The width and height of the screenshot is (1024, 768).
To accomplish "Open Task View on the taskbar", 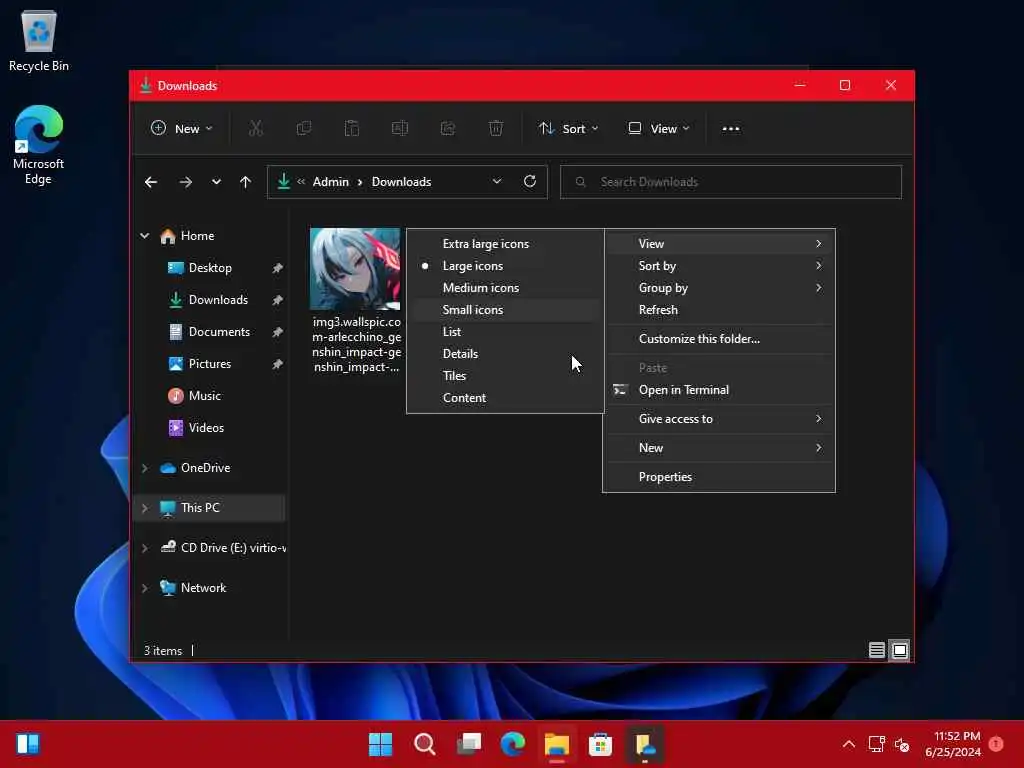I will pyautogui.click(x=468, y=744).
